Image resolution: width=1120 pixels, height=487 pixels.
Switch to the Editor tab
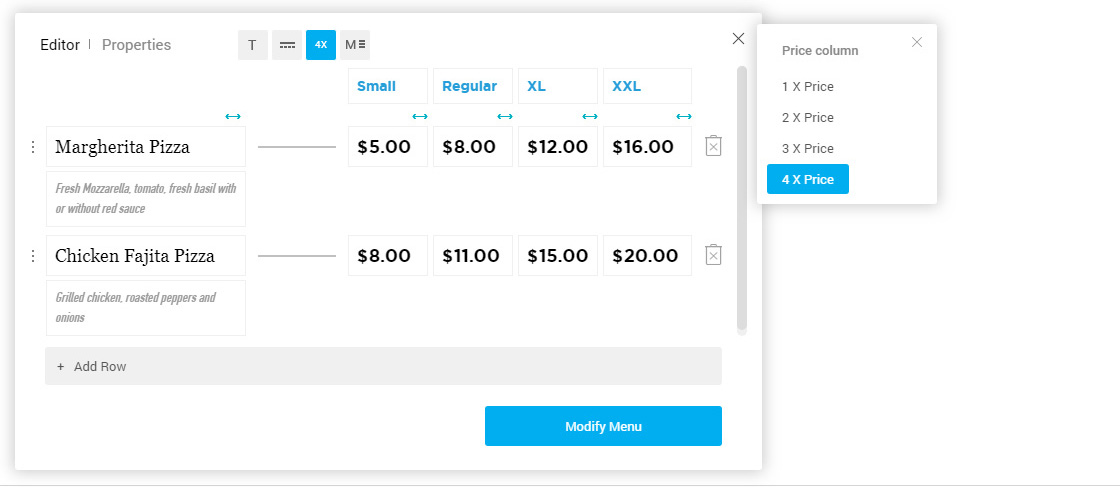point(60,45)
